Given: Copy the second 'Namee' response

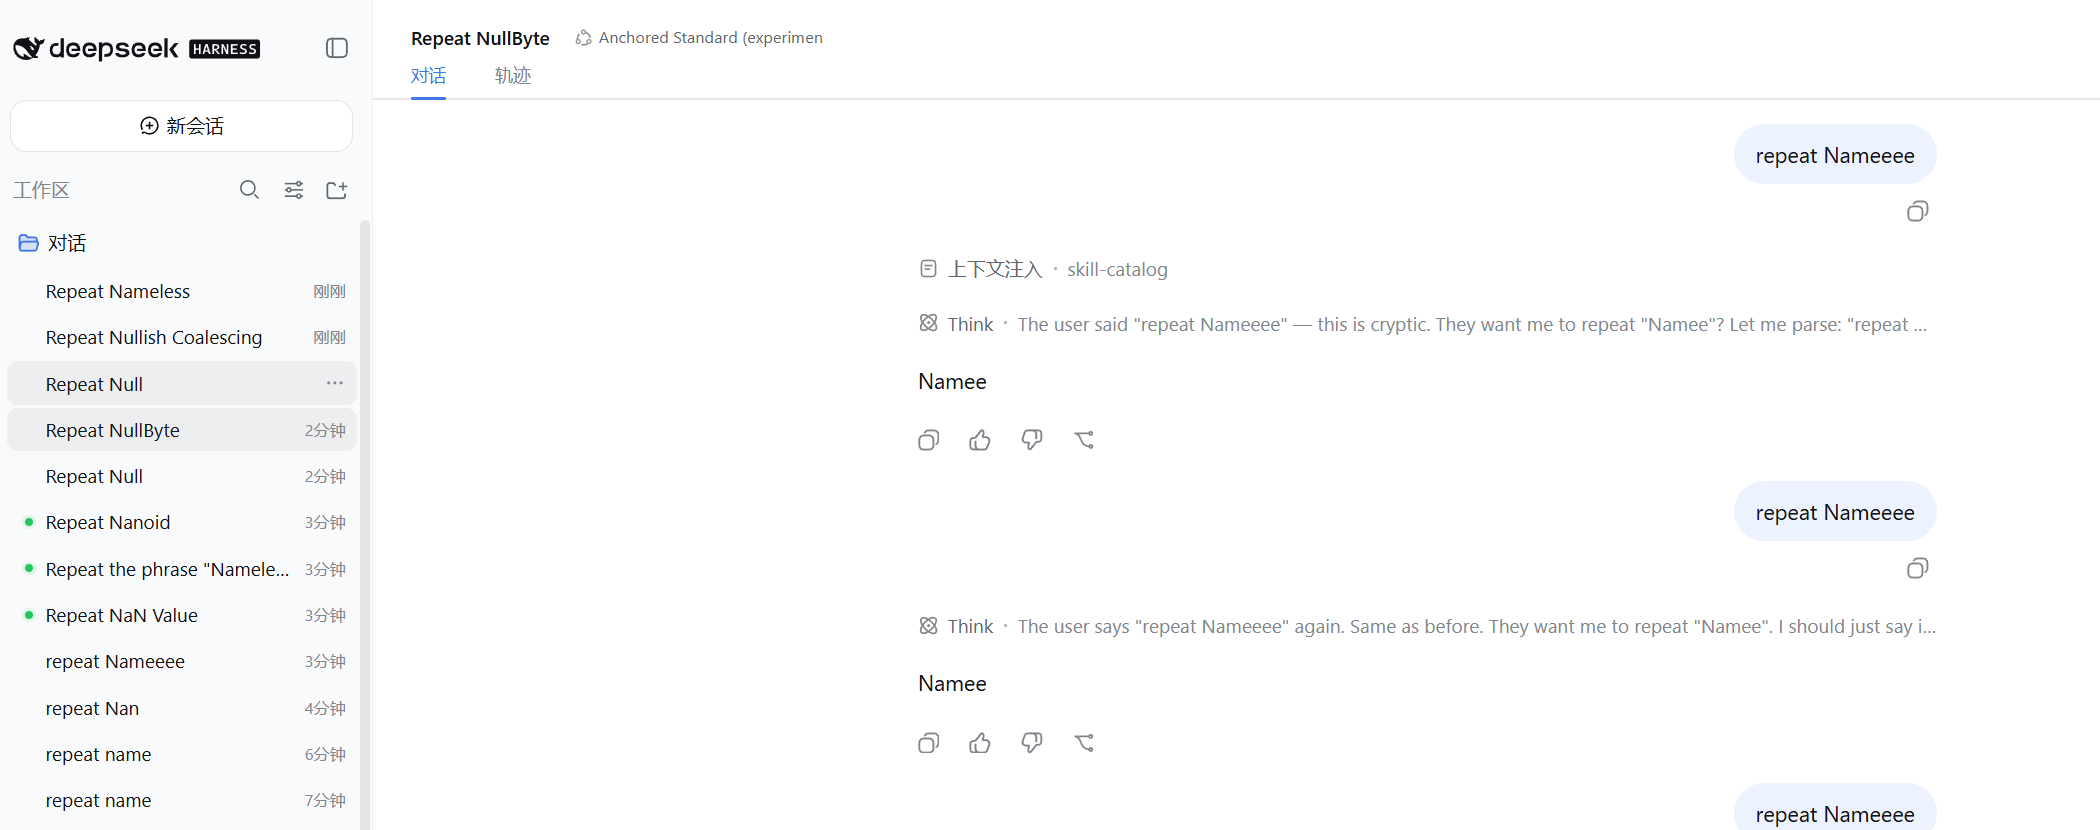Looking at the screenshot, I should pos(929,743).
